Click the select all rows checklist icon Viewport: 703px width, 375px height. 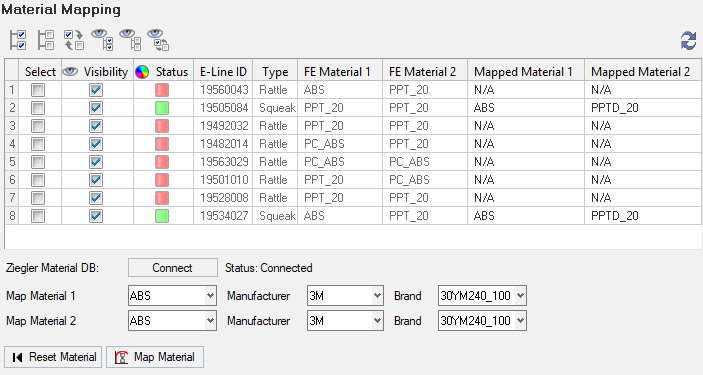point(18,40)
